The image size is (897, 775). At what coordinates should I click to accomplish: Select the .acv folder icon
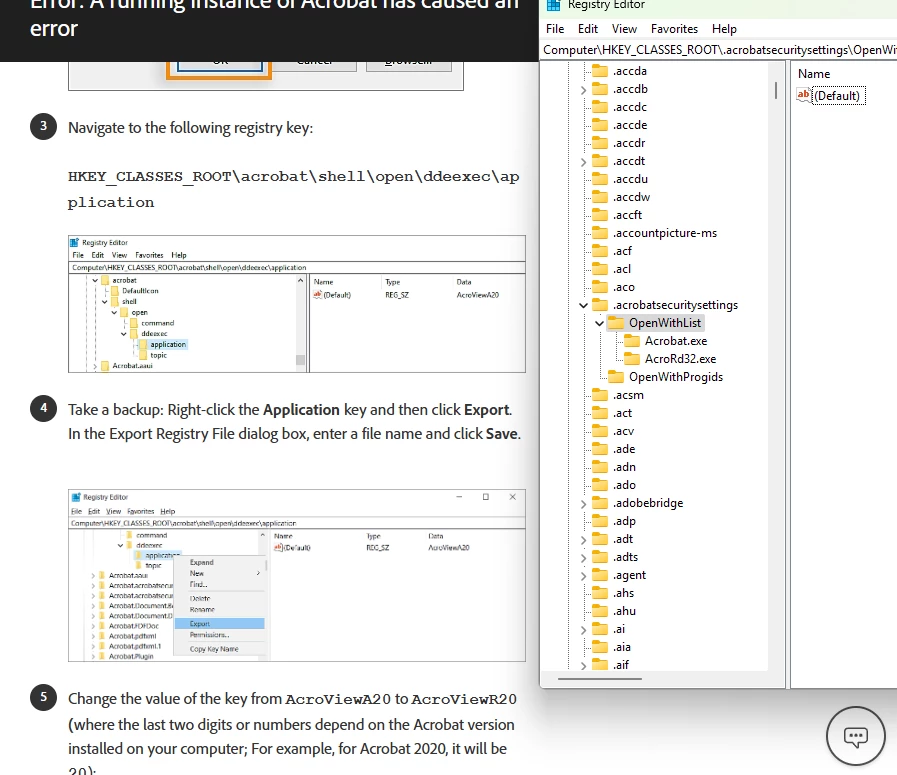coord(600,431)
